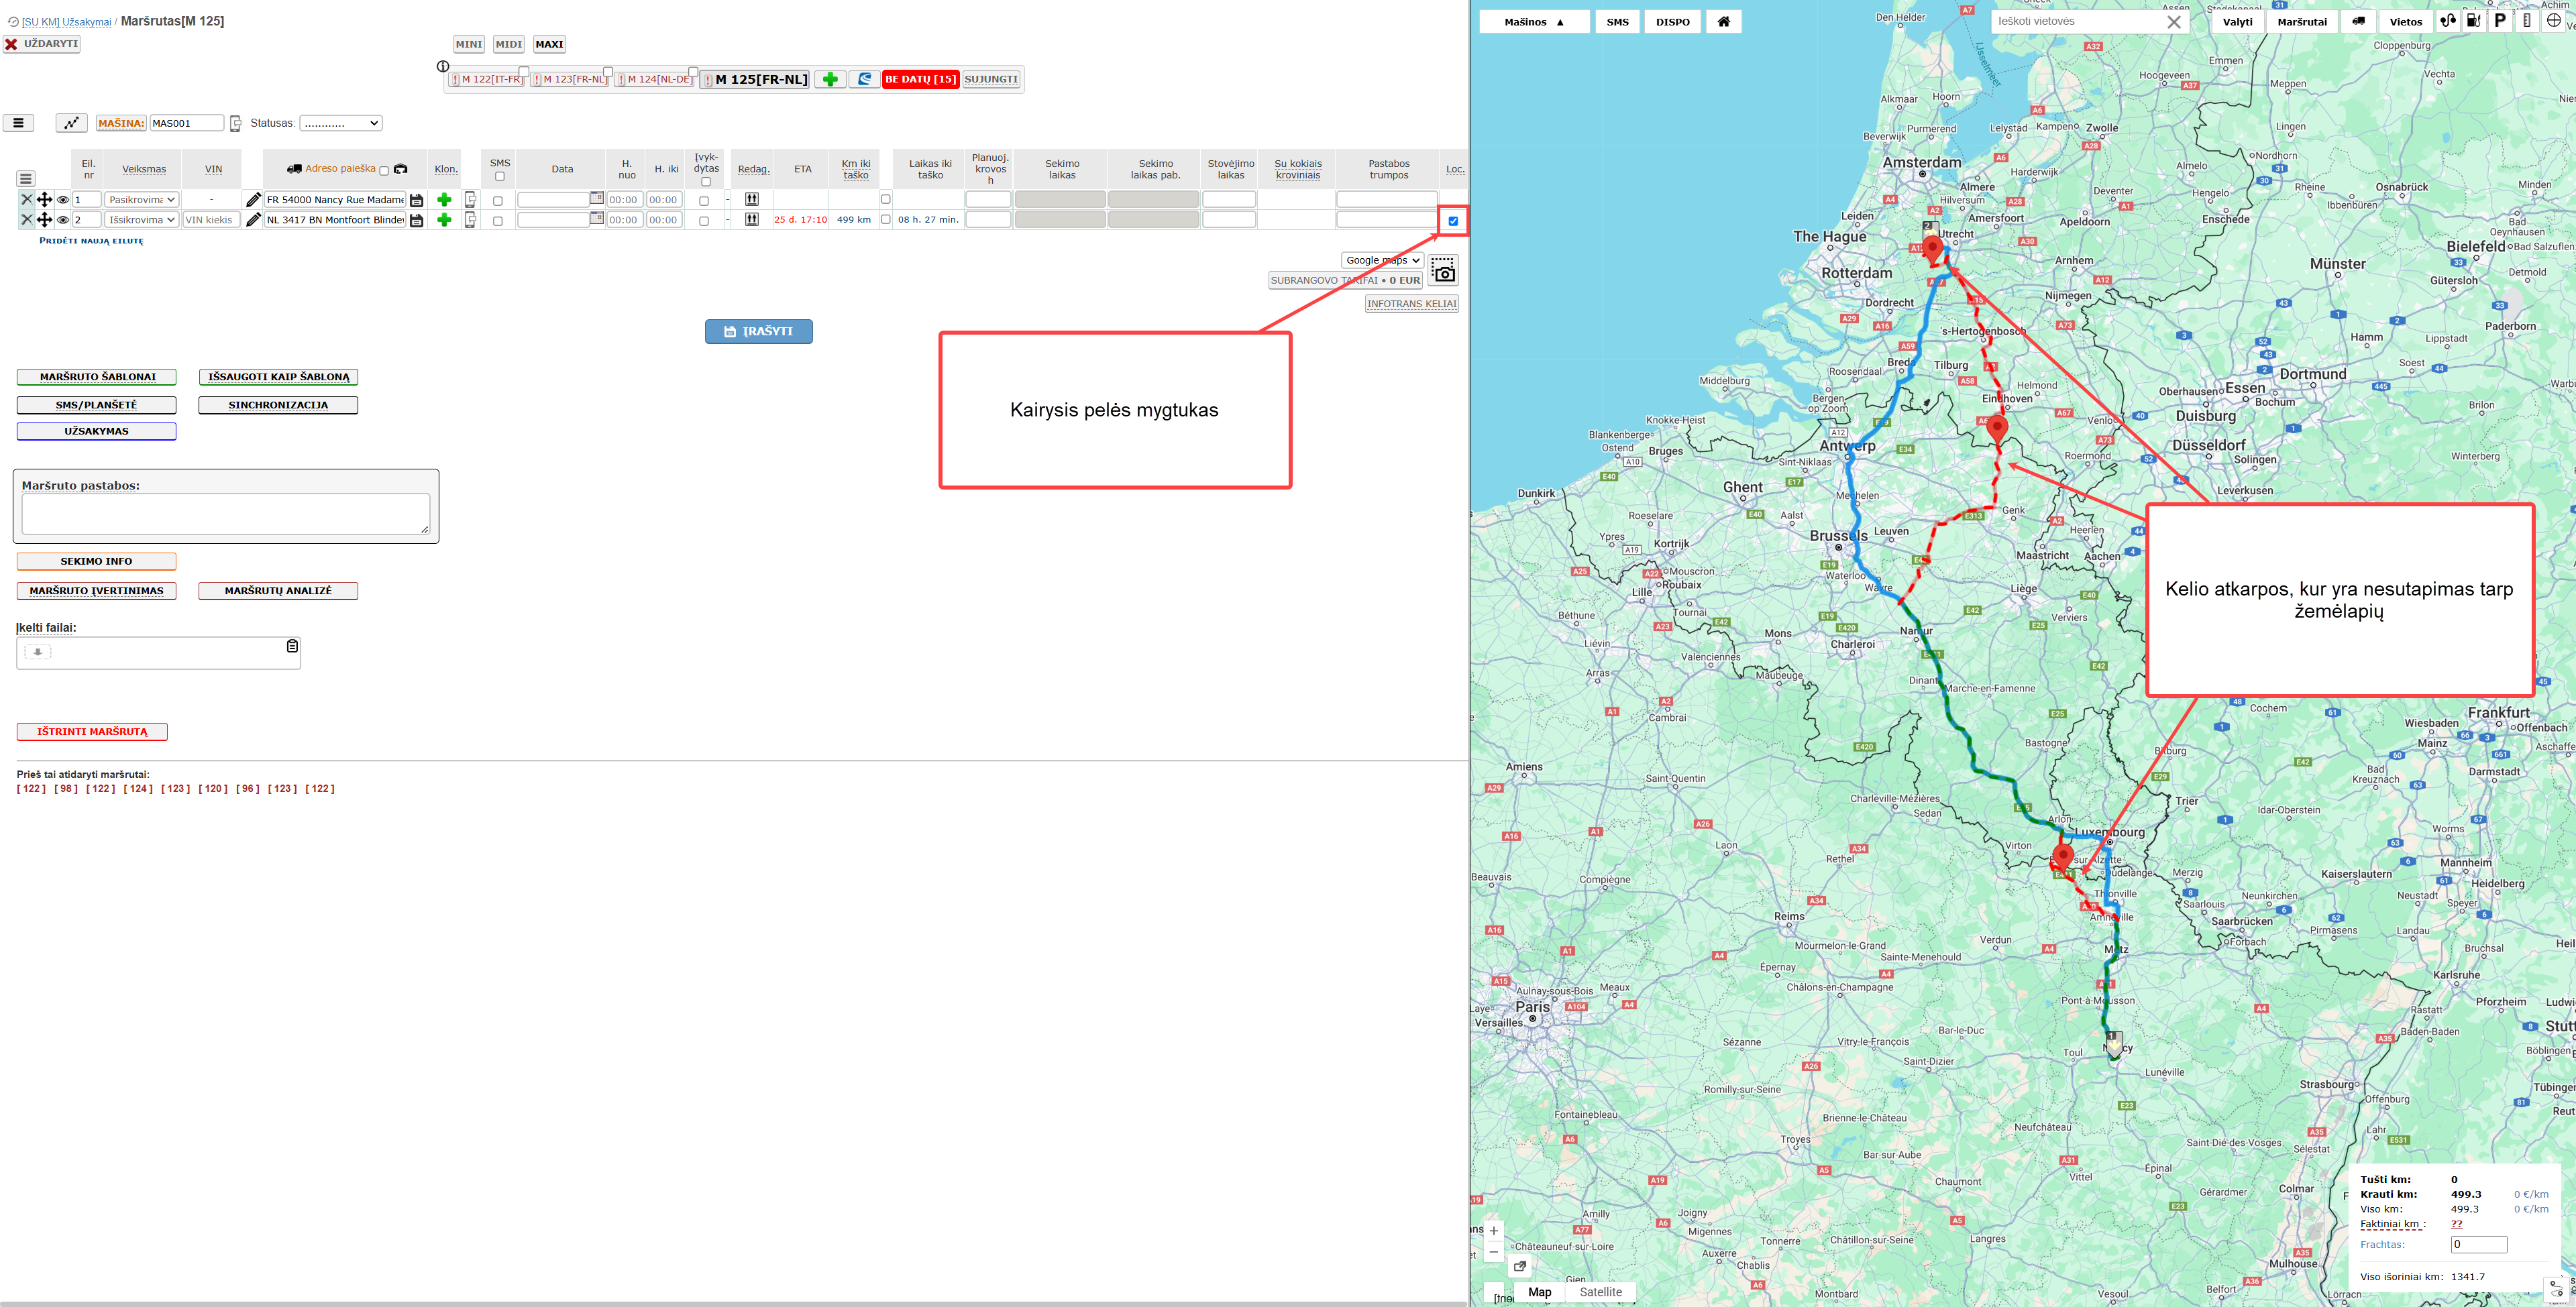Screen dimensions: 2576x1307
Task: Select the MINI view size
Action: 469,44
